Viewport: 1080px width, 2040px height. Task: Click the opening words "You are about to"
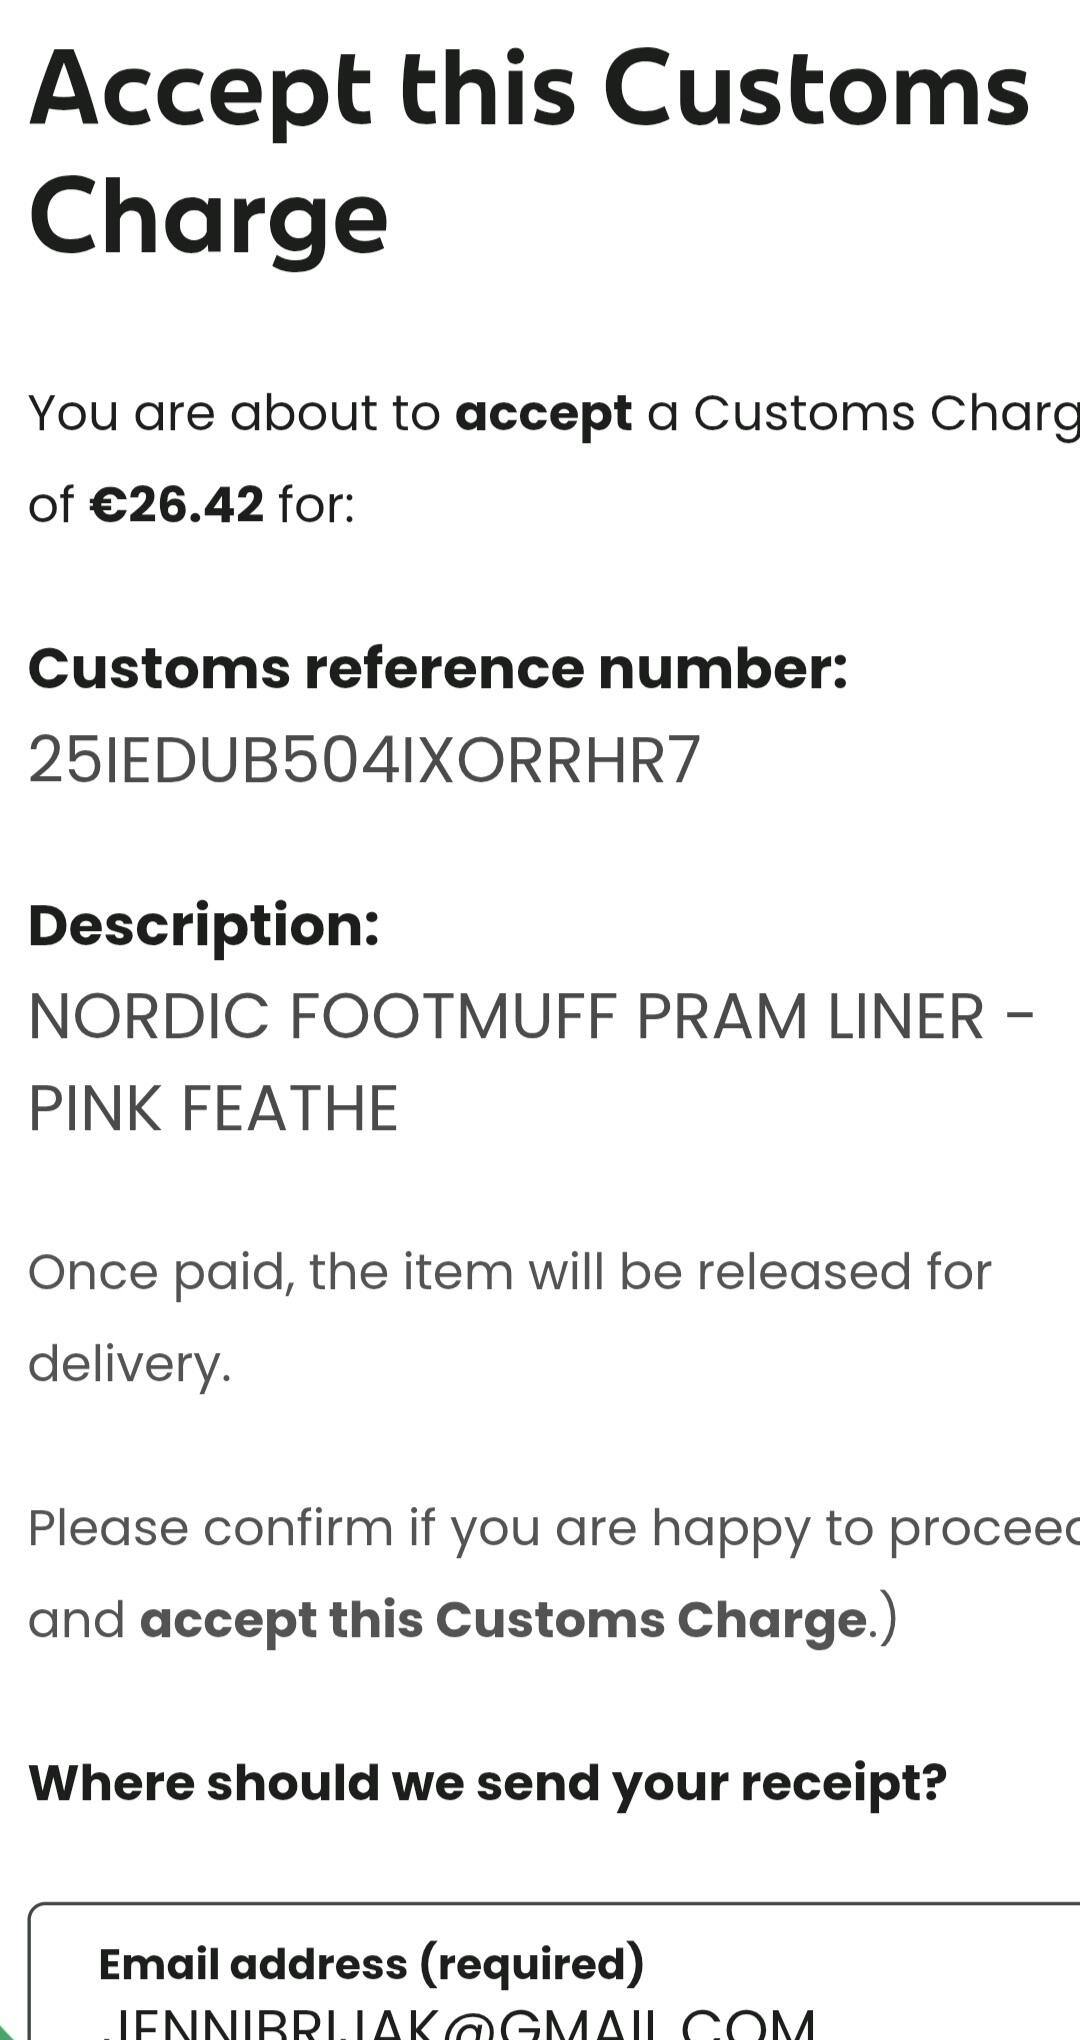click(x=234, y=413)
